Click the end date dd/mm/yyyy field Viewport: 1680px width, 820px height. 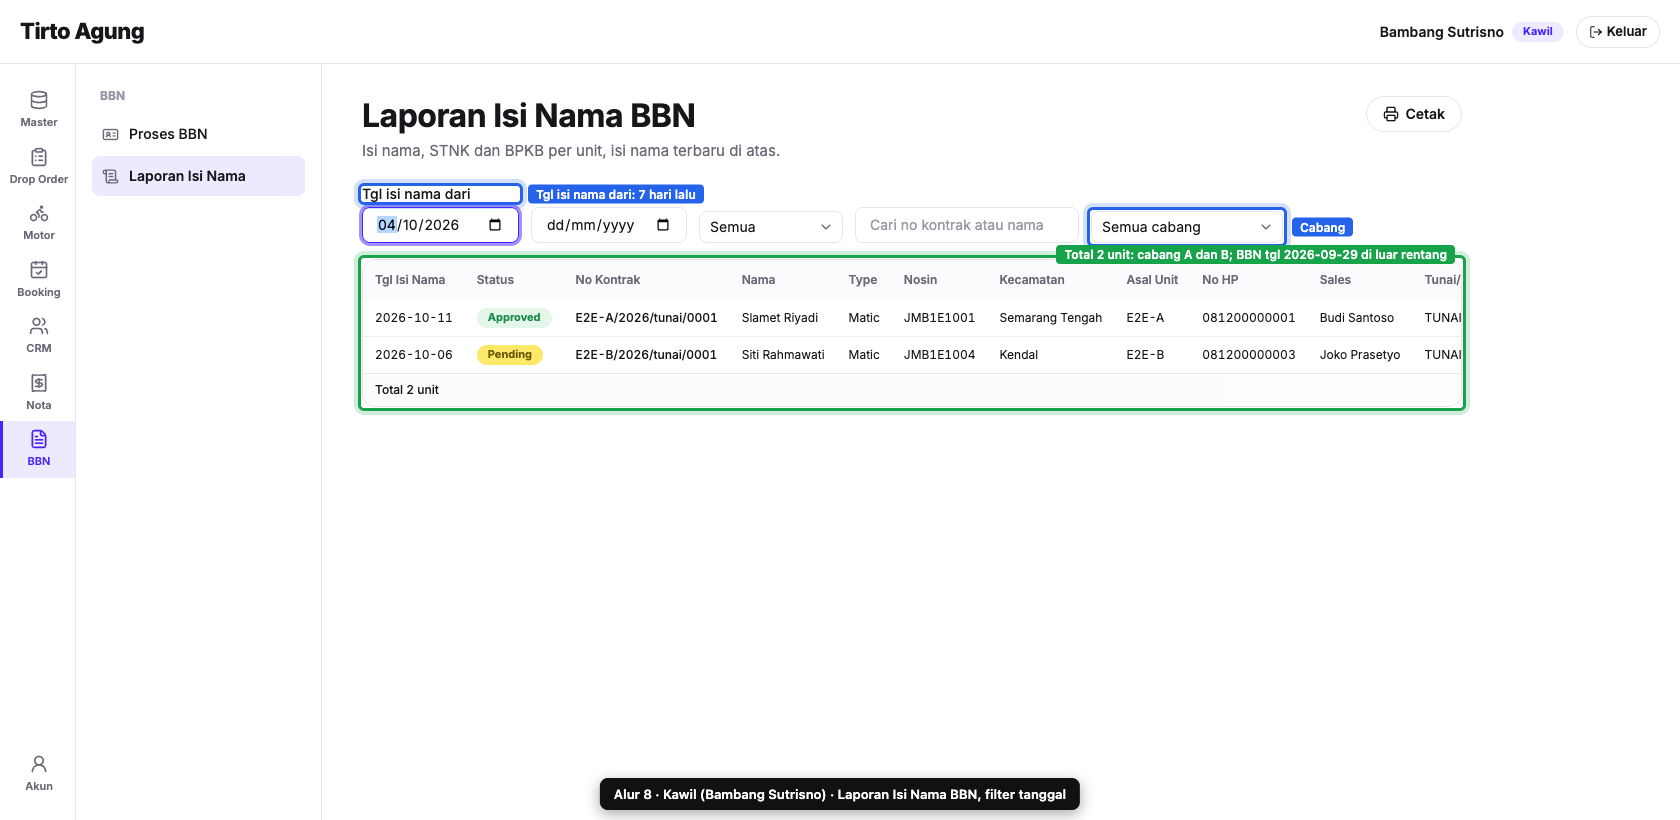[x=609, y=225]
